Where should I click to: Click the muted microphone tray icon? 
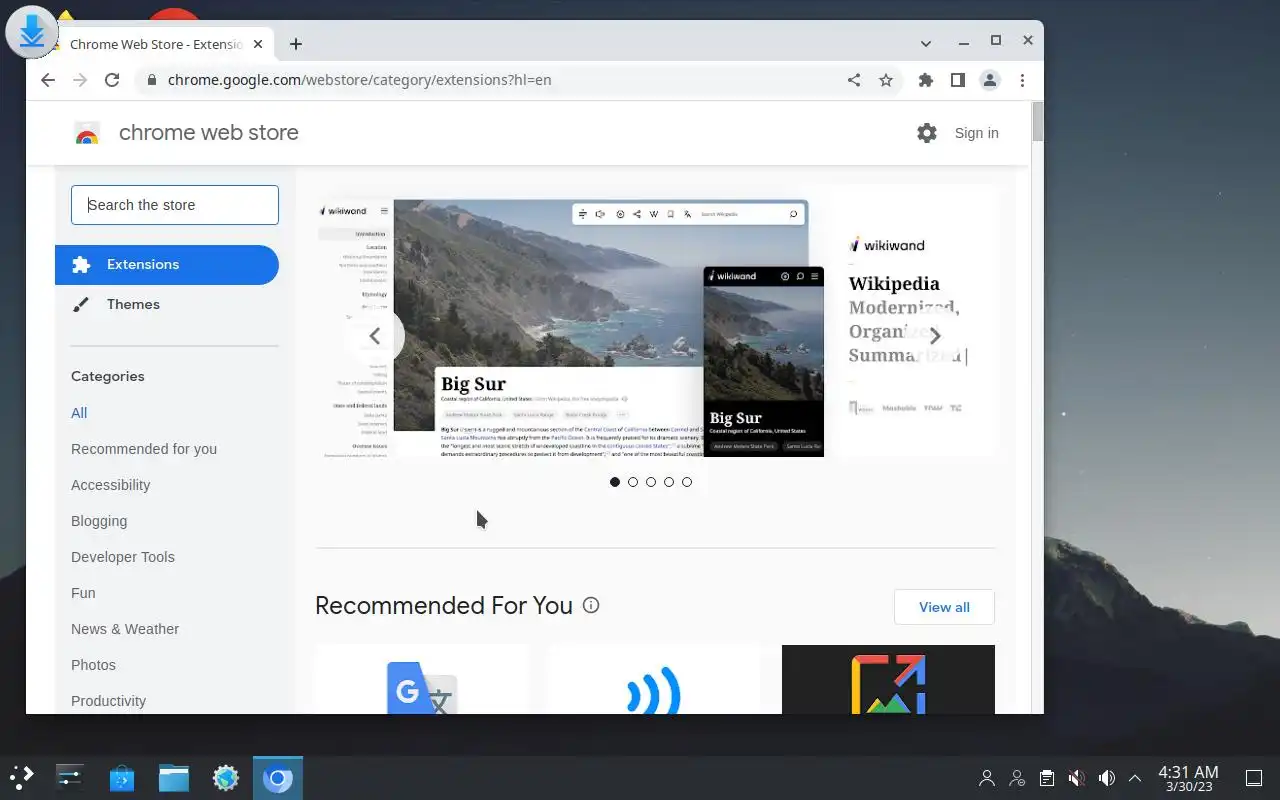(x=1076, y=778)
